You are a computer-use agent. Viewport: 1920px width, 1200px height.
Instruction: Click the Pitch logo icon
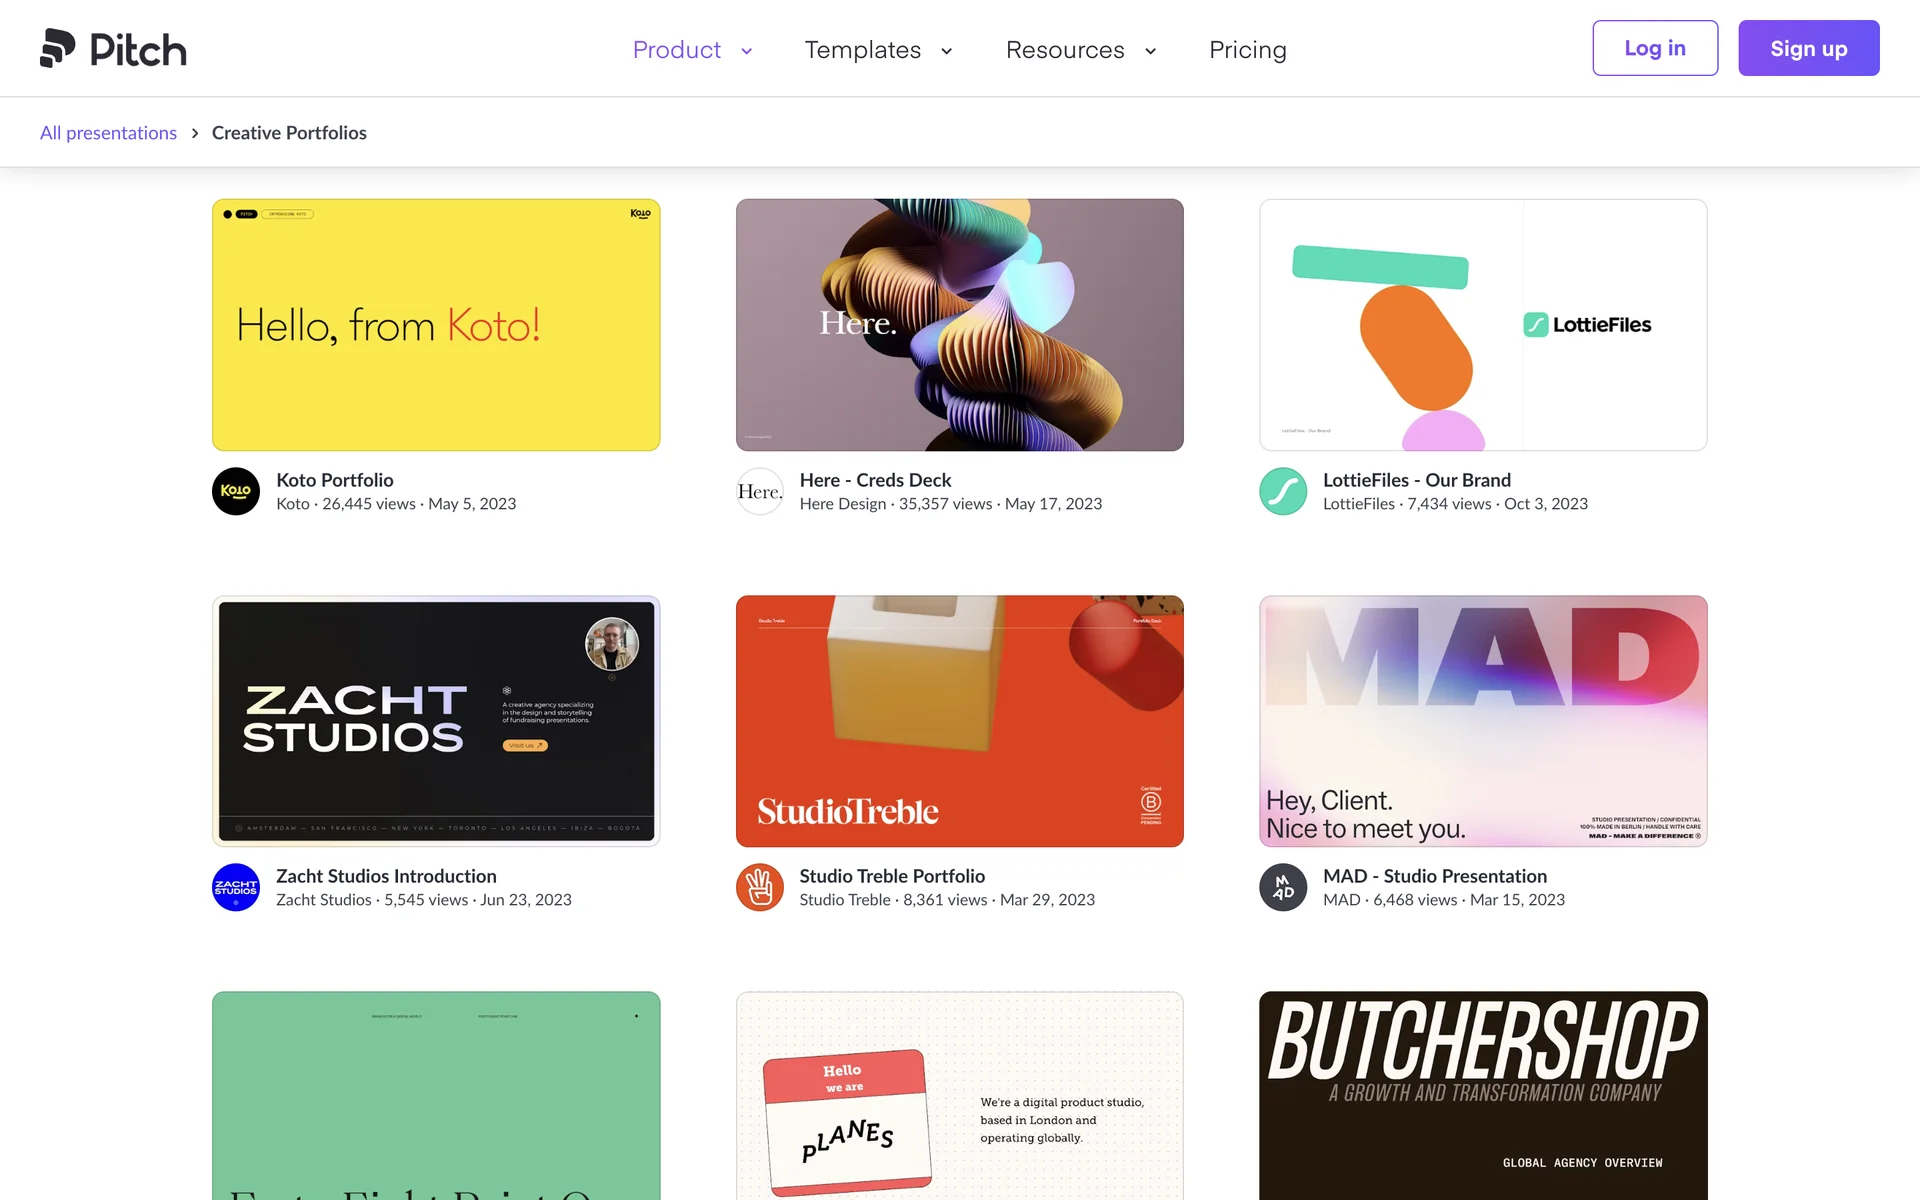tap(58, 48)
